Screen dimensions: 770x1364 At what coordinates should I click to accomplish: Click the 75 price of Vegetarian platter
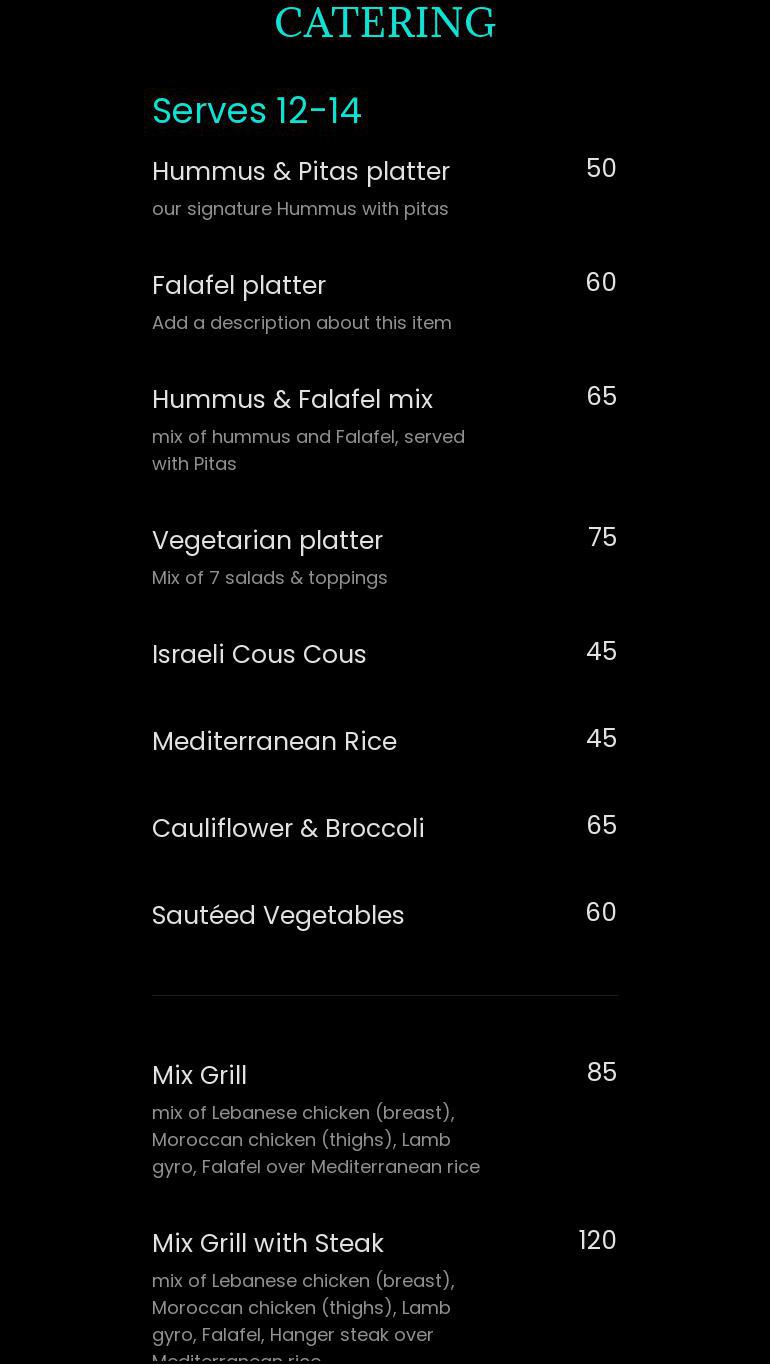[x=602, y=537]
